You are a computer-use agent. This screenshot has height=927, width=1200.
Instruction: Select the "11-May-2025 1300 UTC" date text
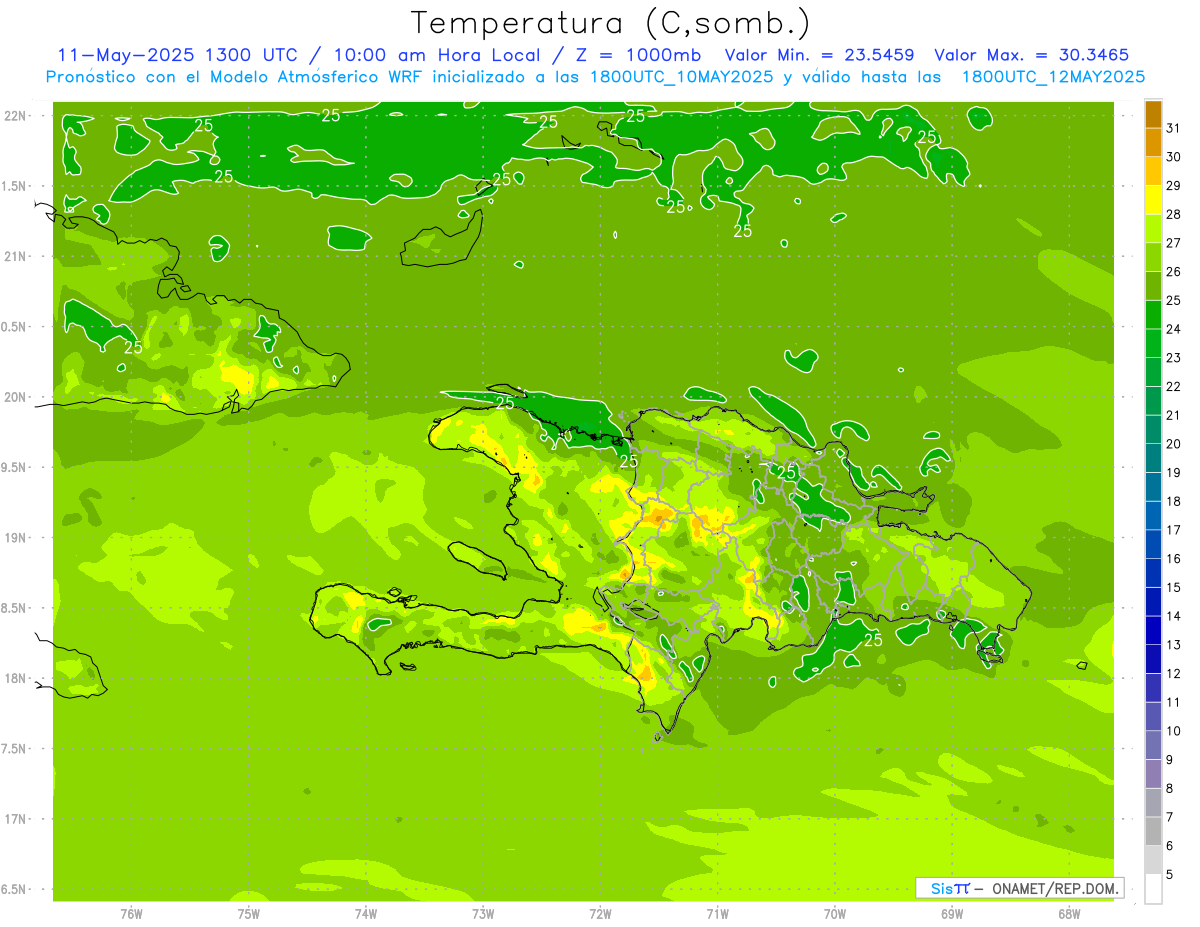pos(177,55)
